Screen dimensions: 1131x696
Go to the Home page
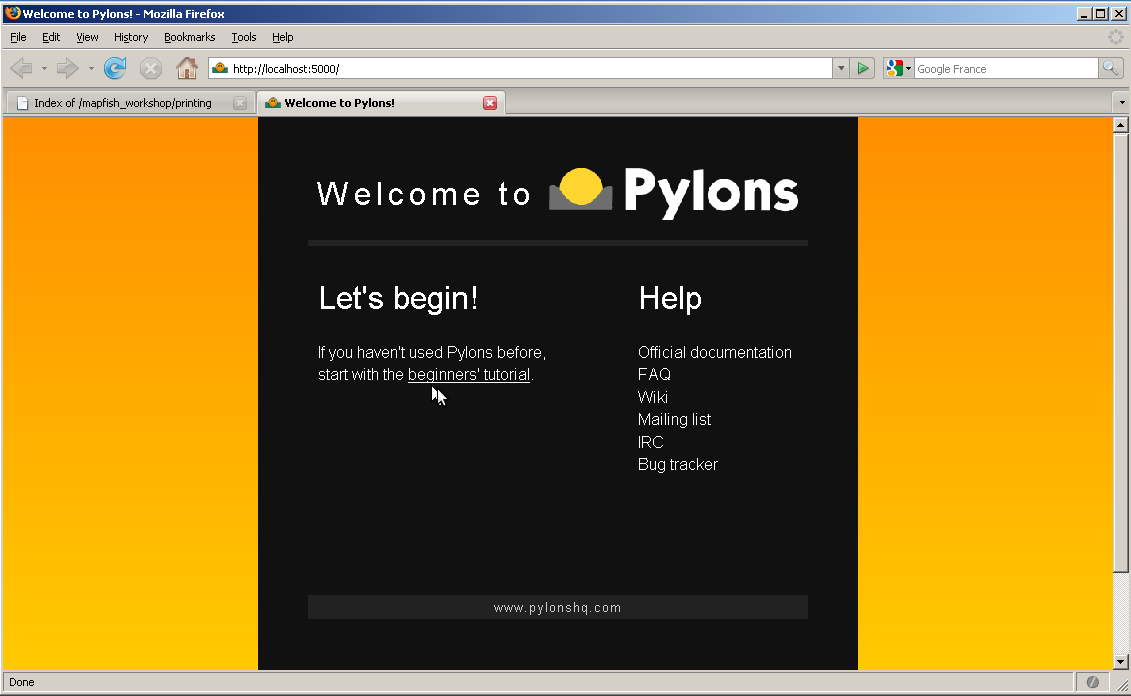click(x=187, y=69)
